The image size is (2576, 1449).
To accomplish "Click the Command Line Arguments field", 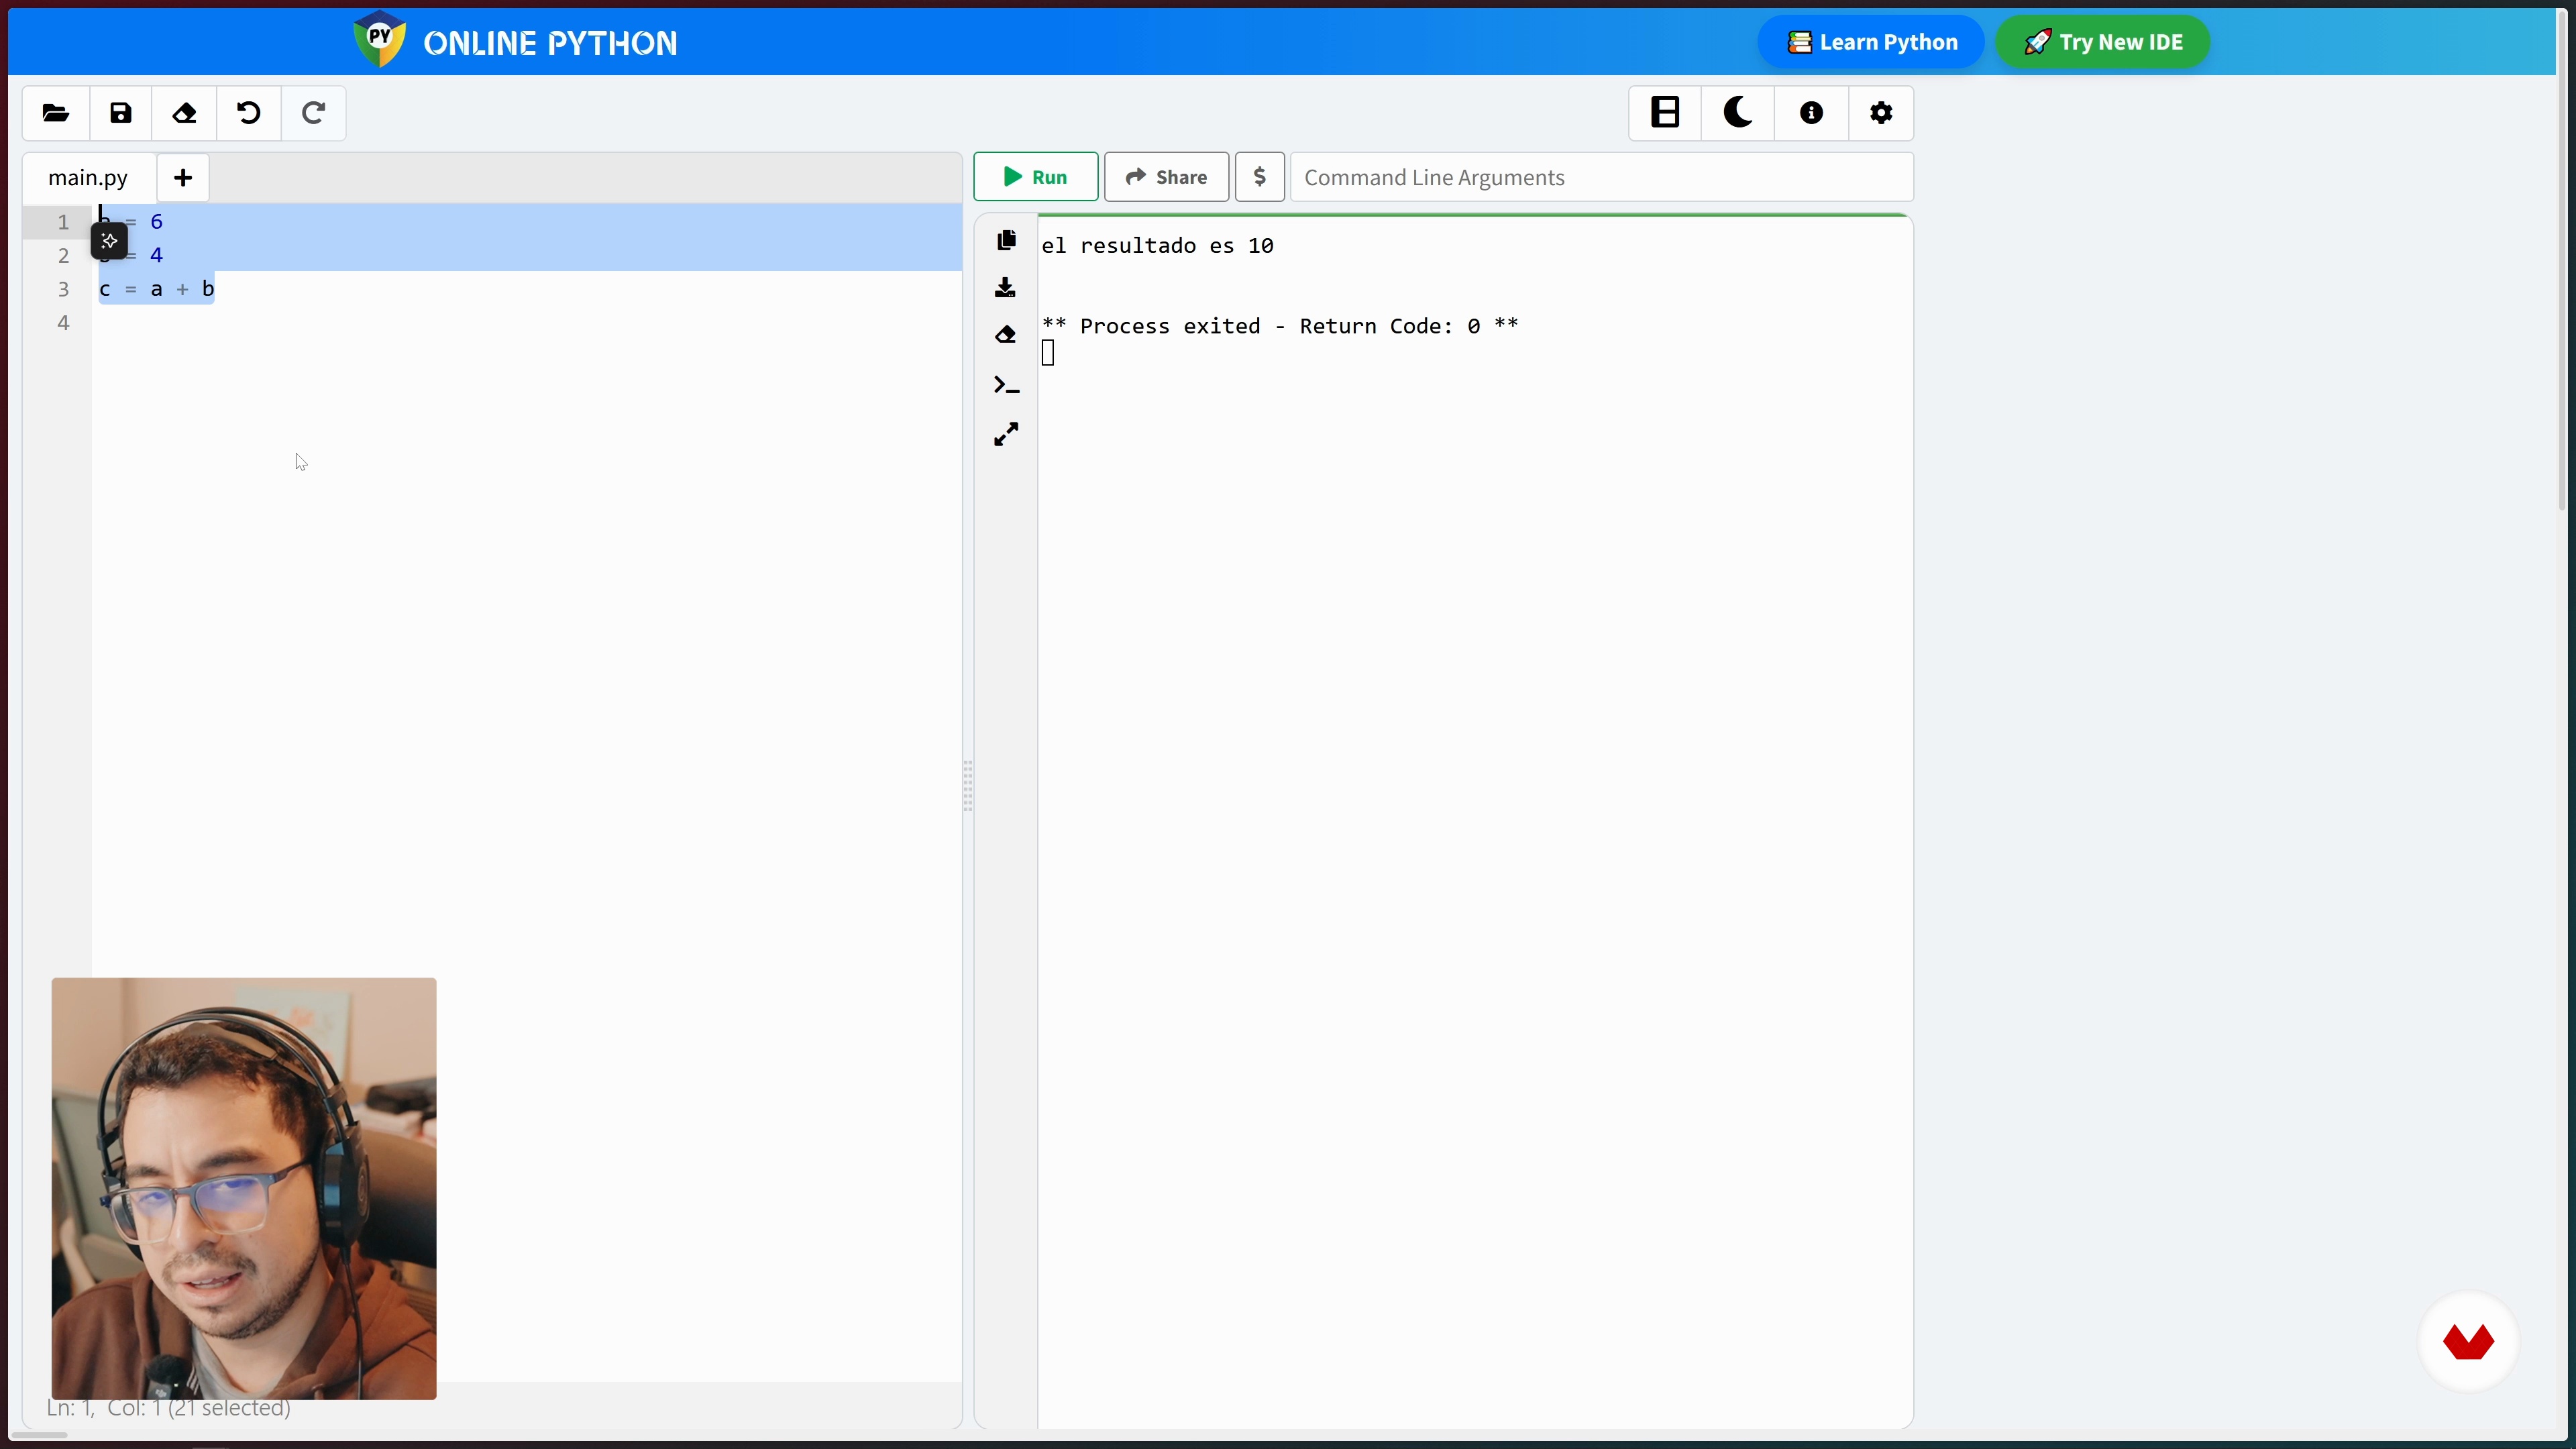I will pos(1600,177).
